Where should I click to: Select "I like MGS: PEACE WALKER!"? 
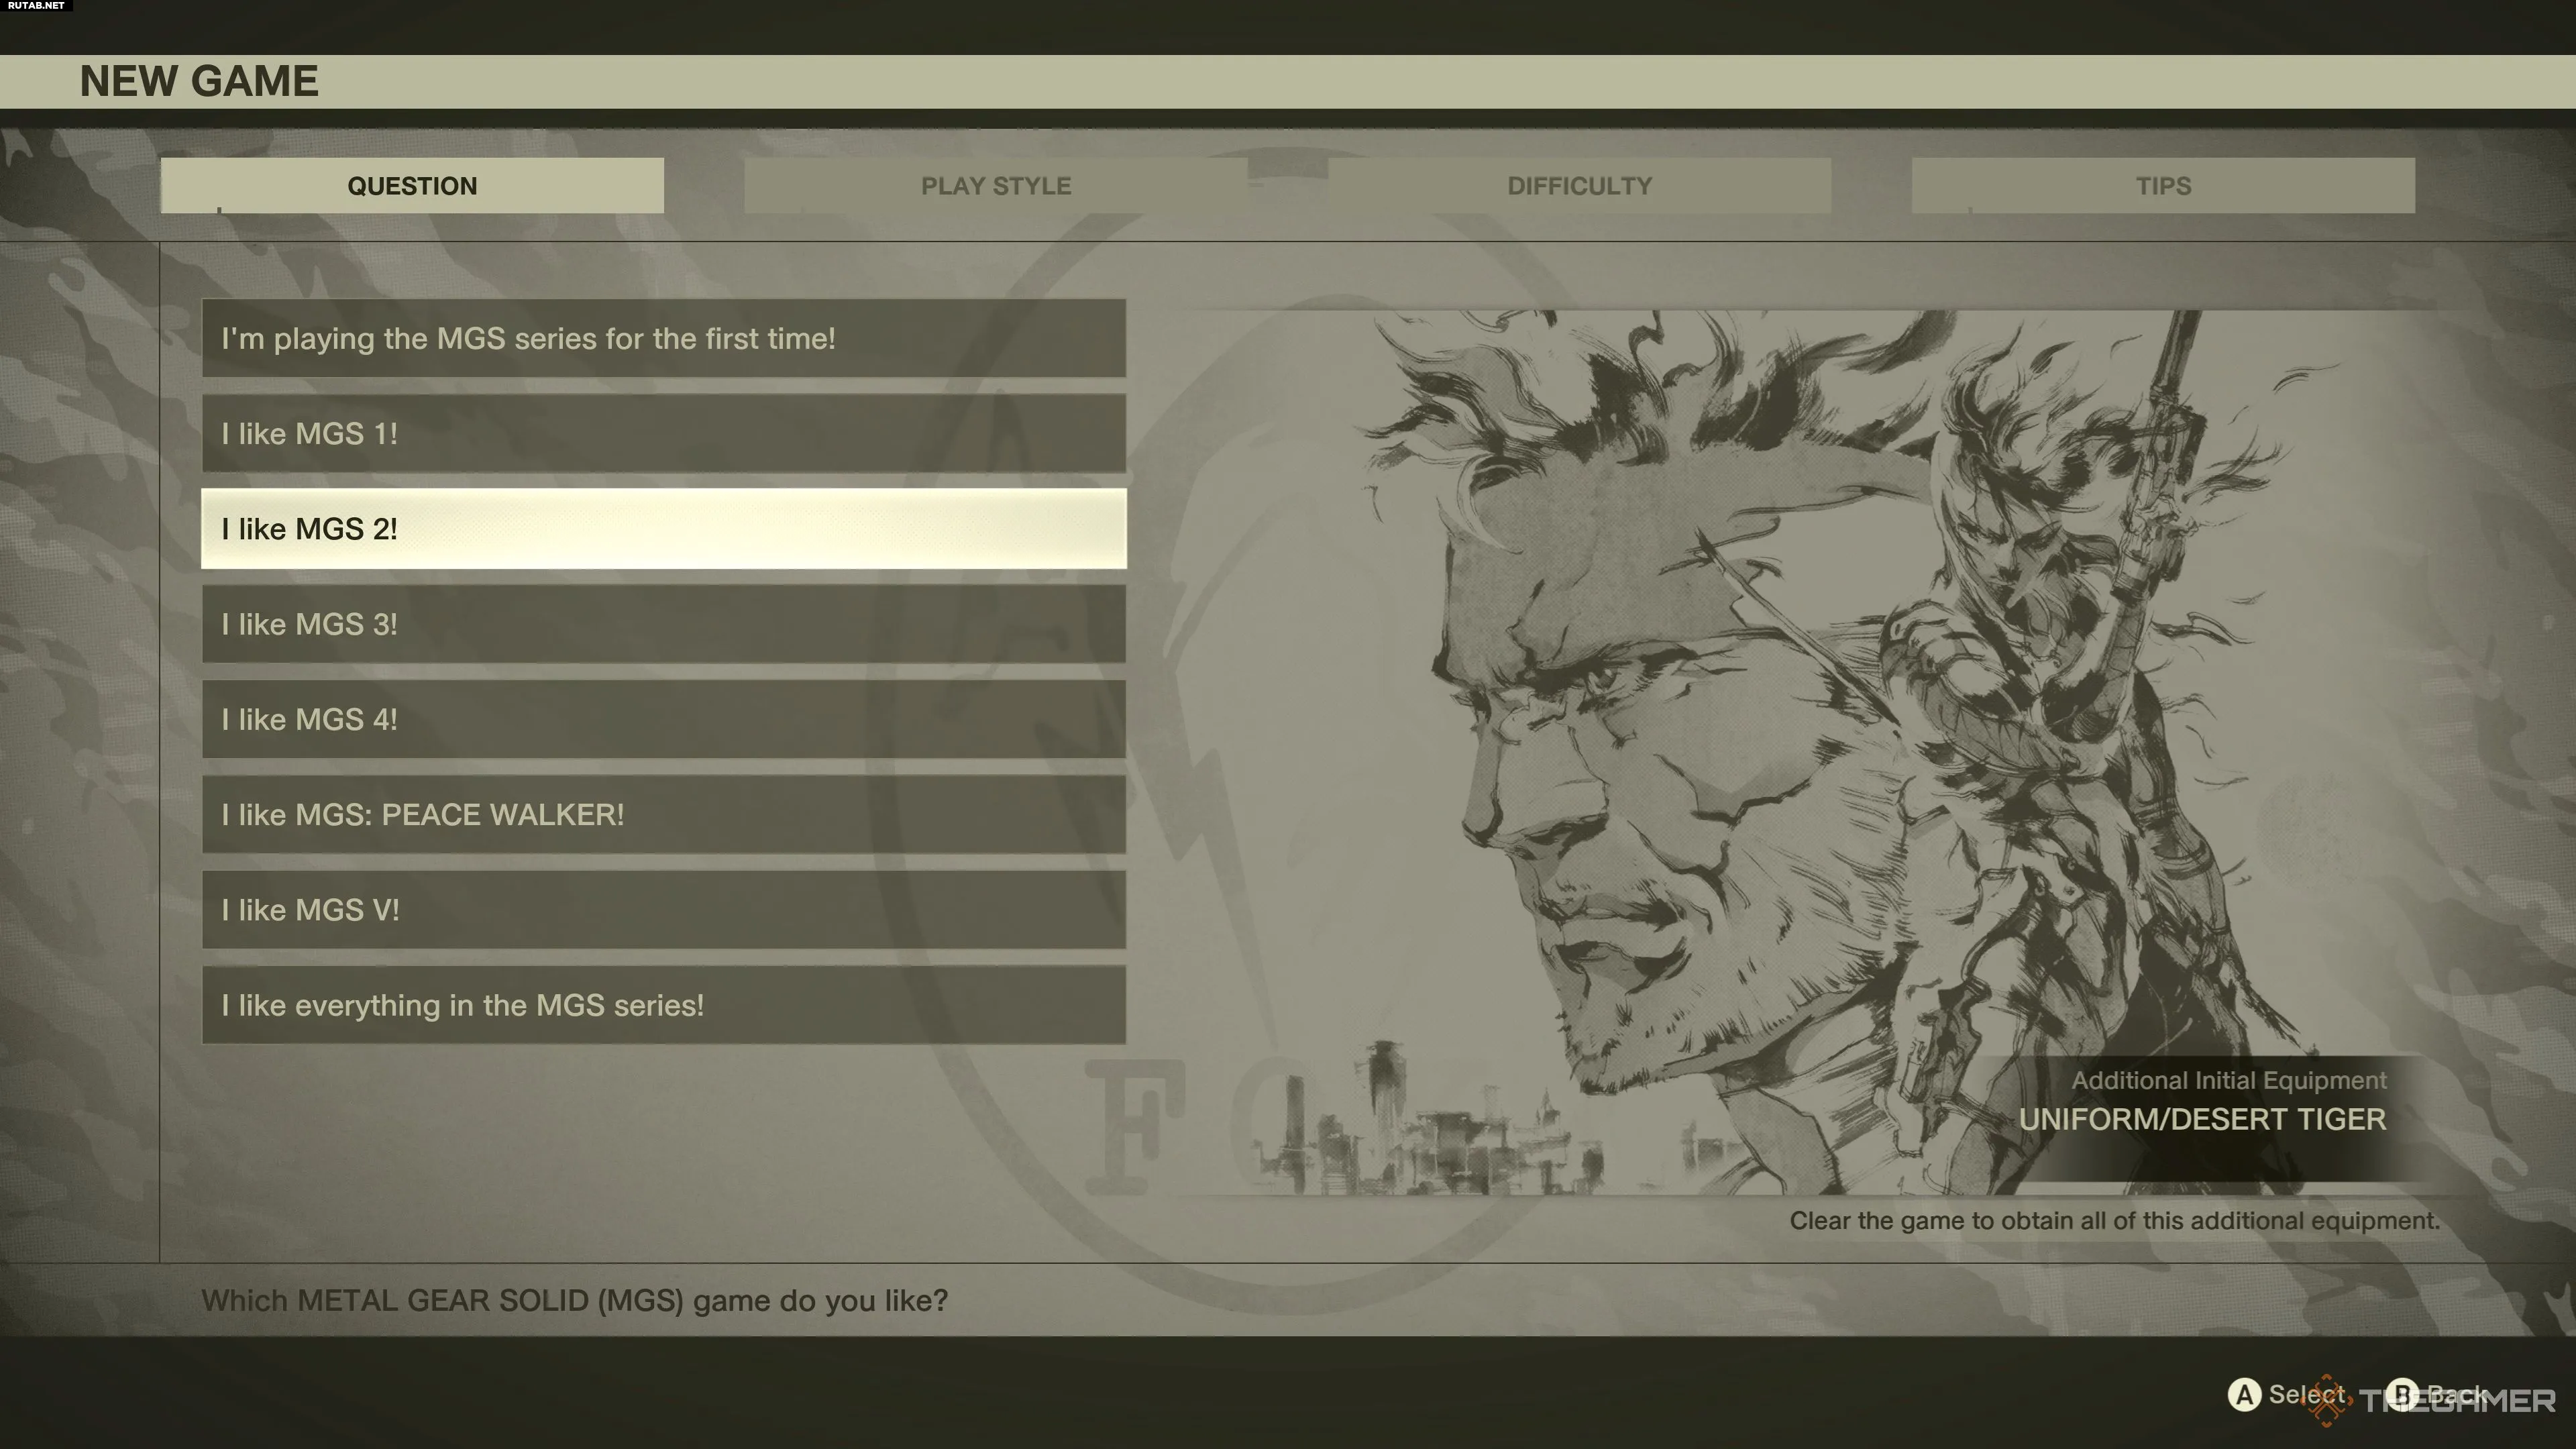(x=664, y=814)
